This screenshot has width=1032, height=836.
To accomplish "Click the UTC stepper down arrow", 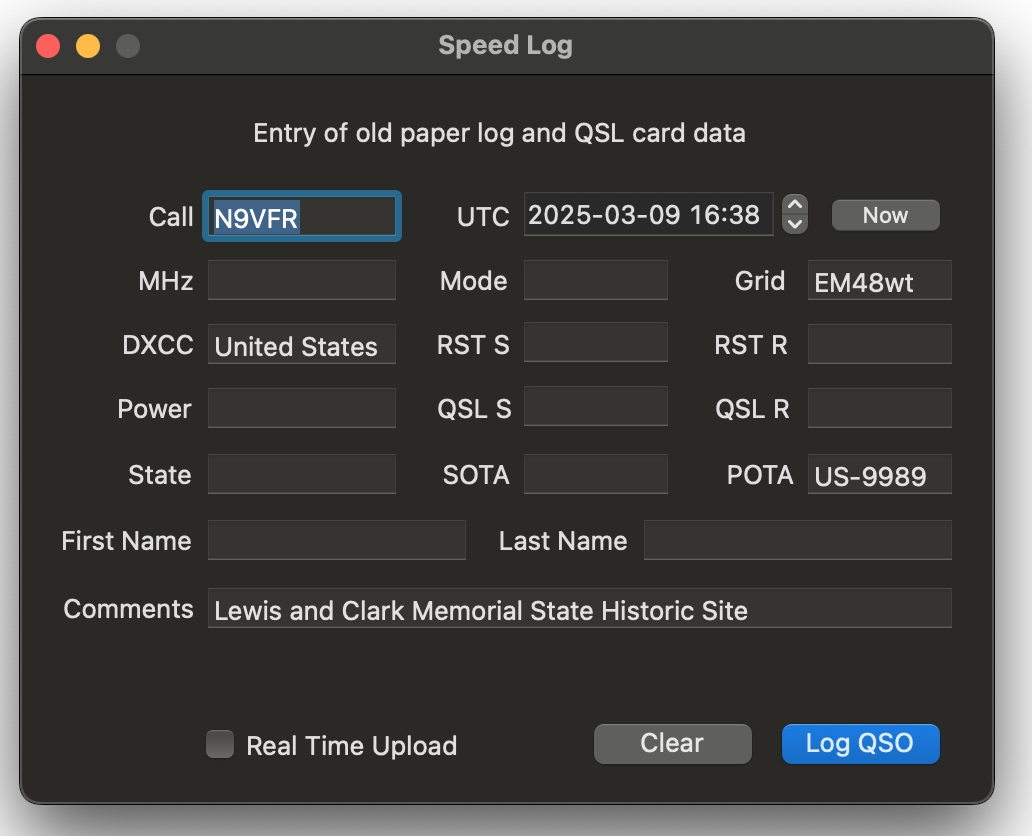I will [x=794, y=224].
